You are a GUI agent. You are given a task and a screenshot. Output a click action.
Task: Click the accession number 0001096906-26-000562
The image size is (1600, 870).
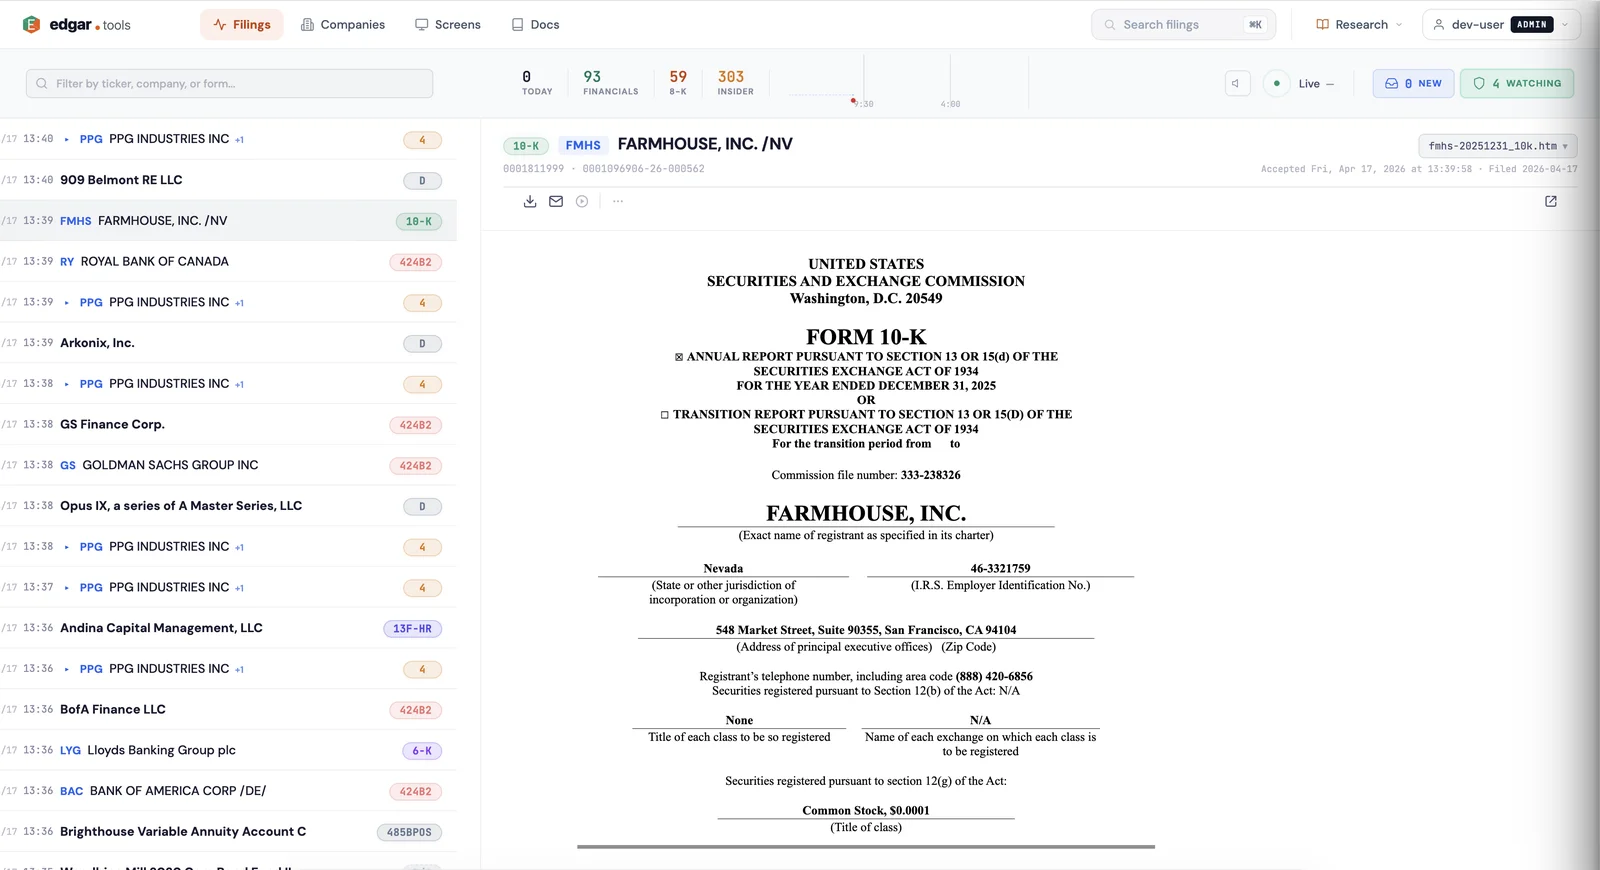click(643, 169)
